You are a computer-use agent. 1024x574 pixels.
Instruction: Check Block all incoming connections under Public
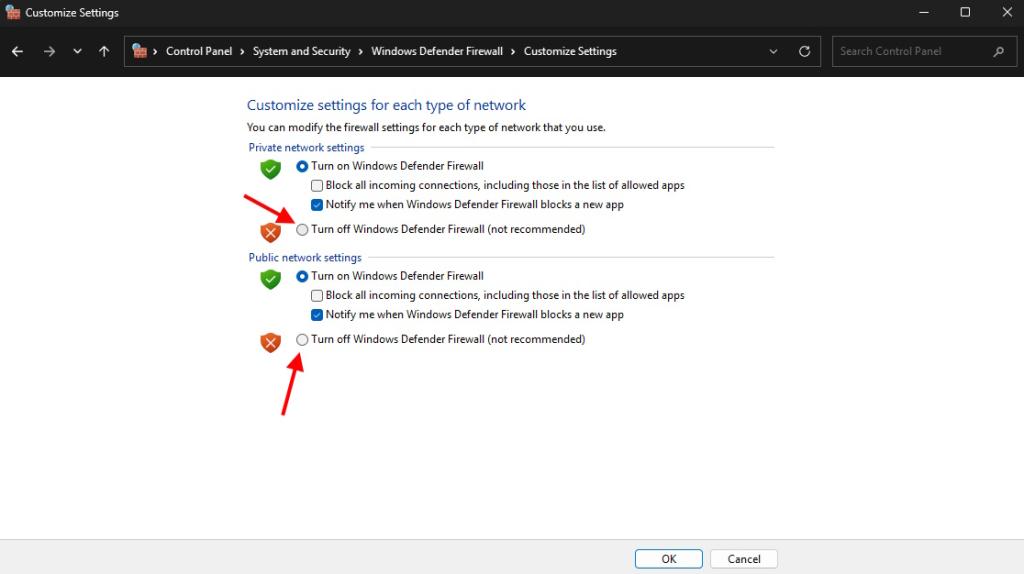tap(317, 295)
